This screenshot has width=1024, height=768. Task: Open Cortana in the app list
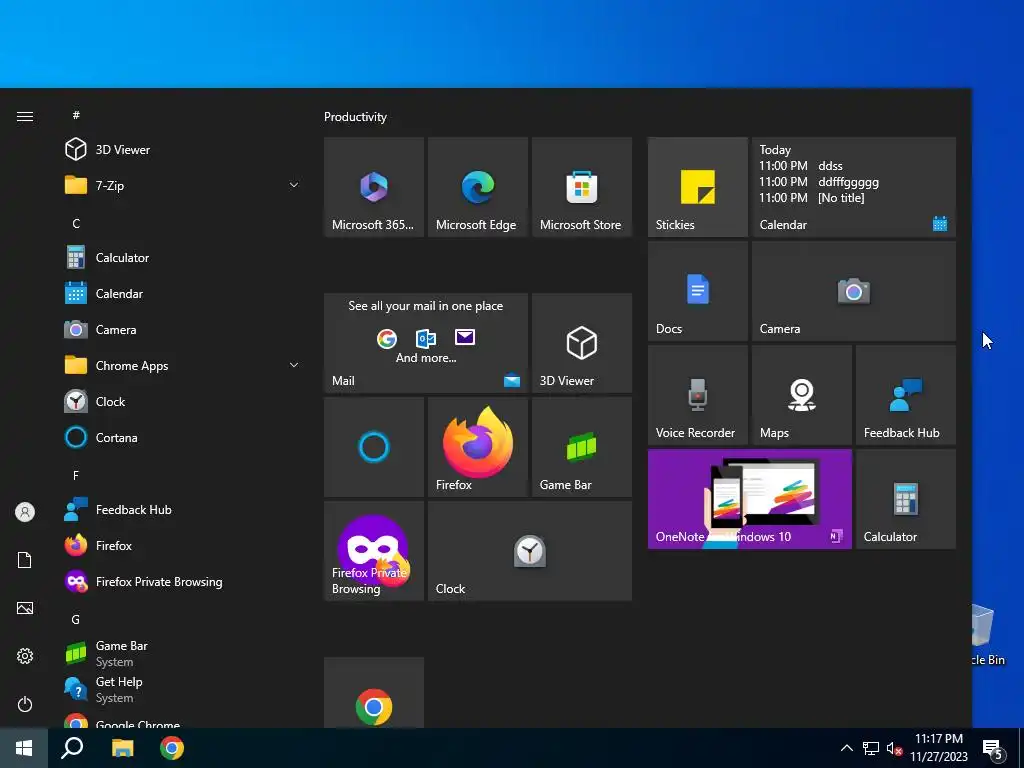(183, 438)
